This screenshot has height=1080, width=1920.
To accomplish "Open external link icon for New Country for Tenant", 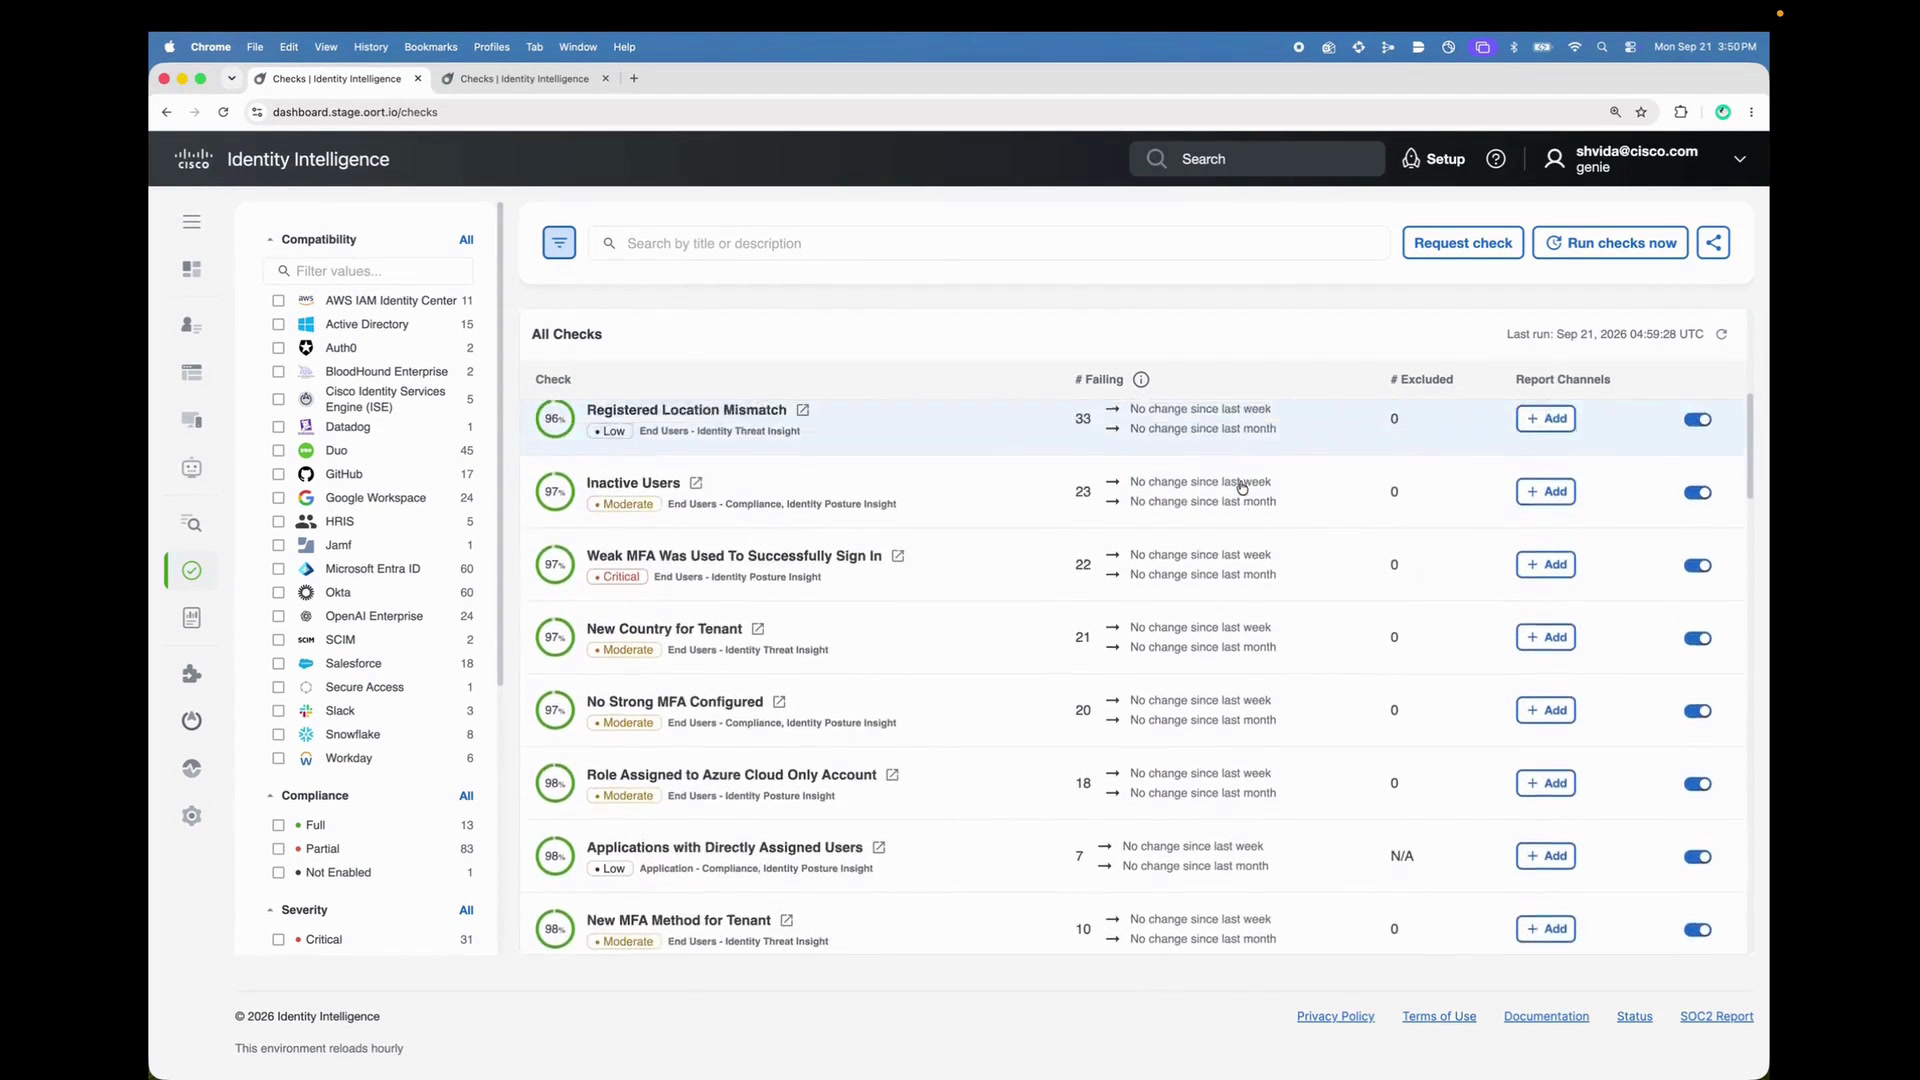I will coord(758,629).
